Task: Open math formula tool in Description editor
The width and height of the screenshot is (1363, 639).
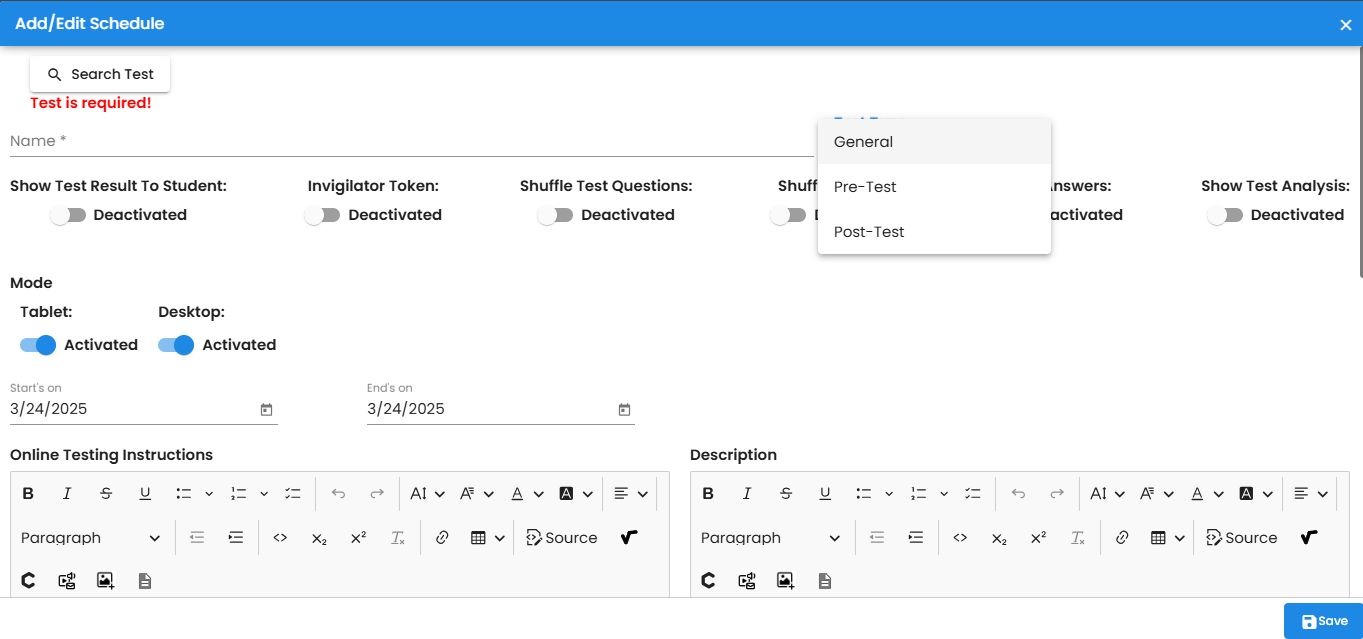Action: coord(1309,538)
